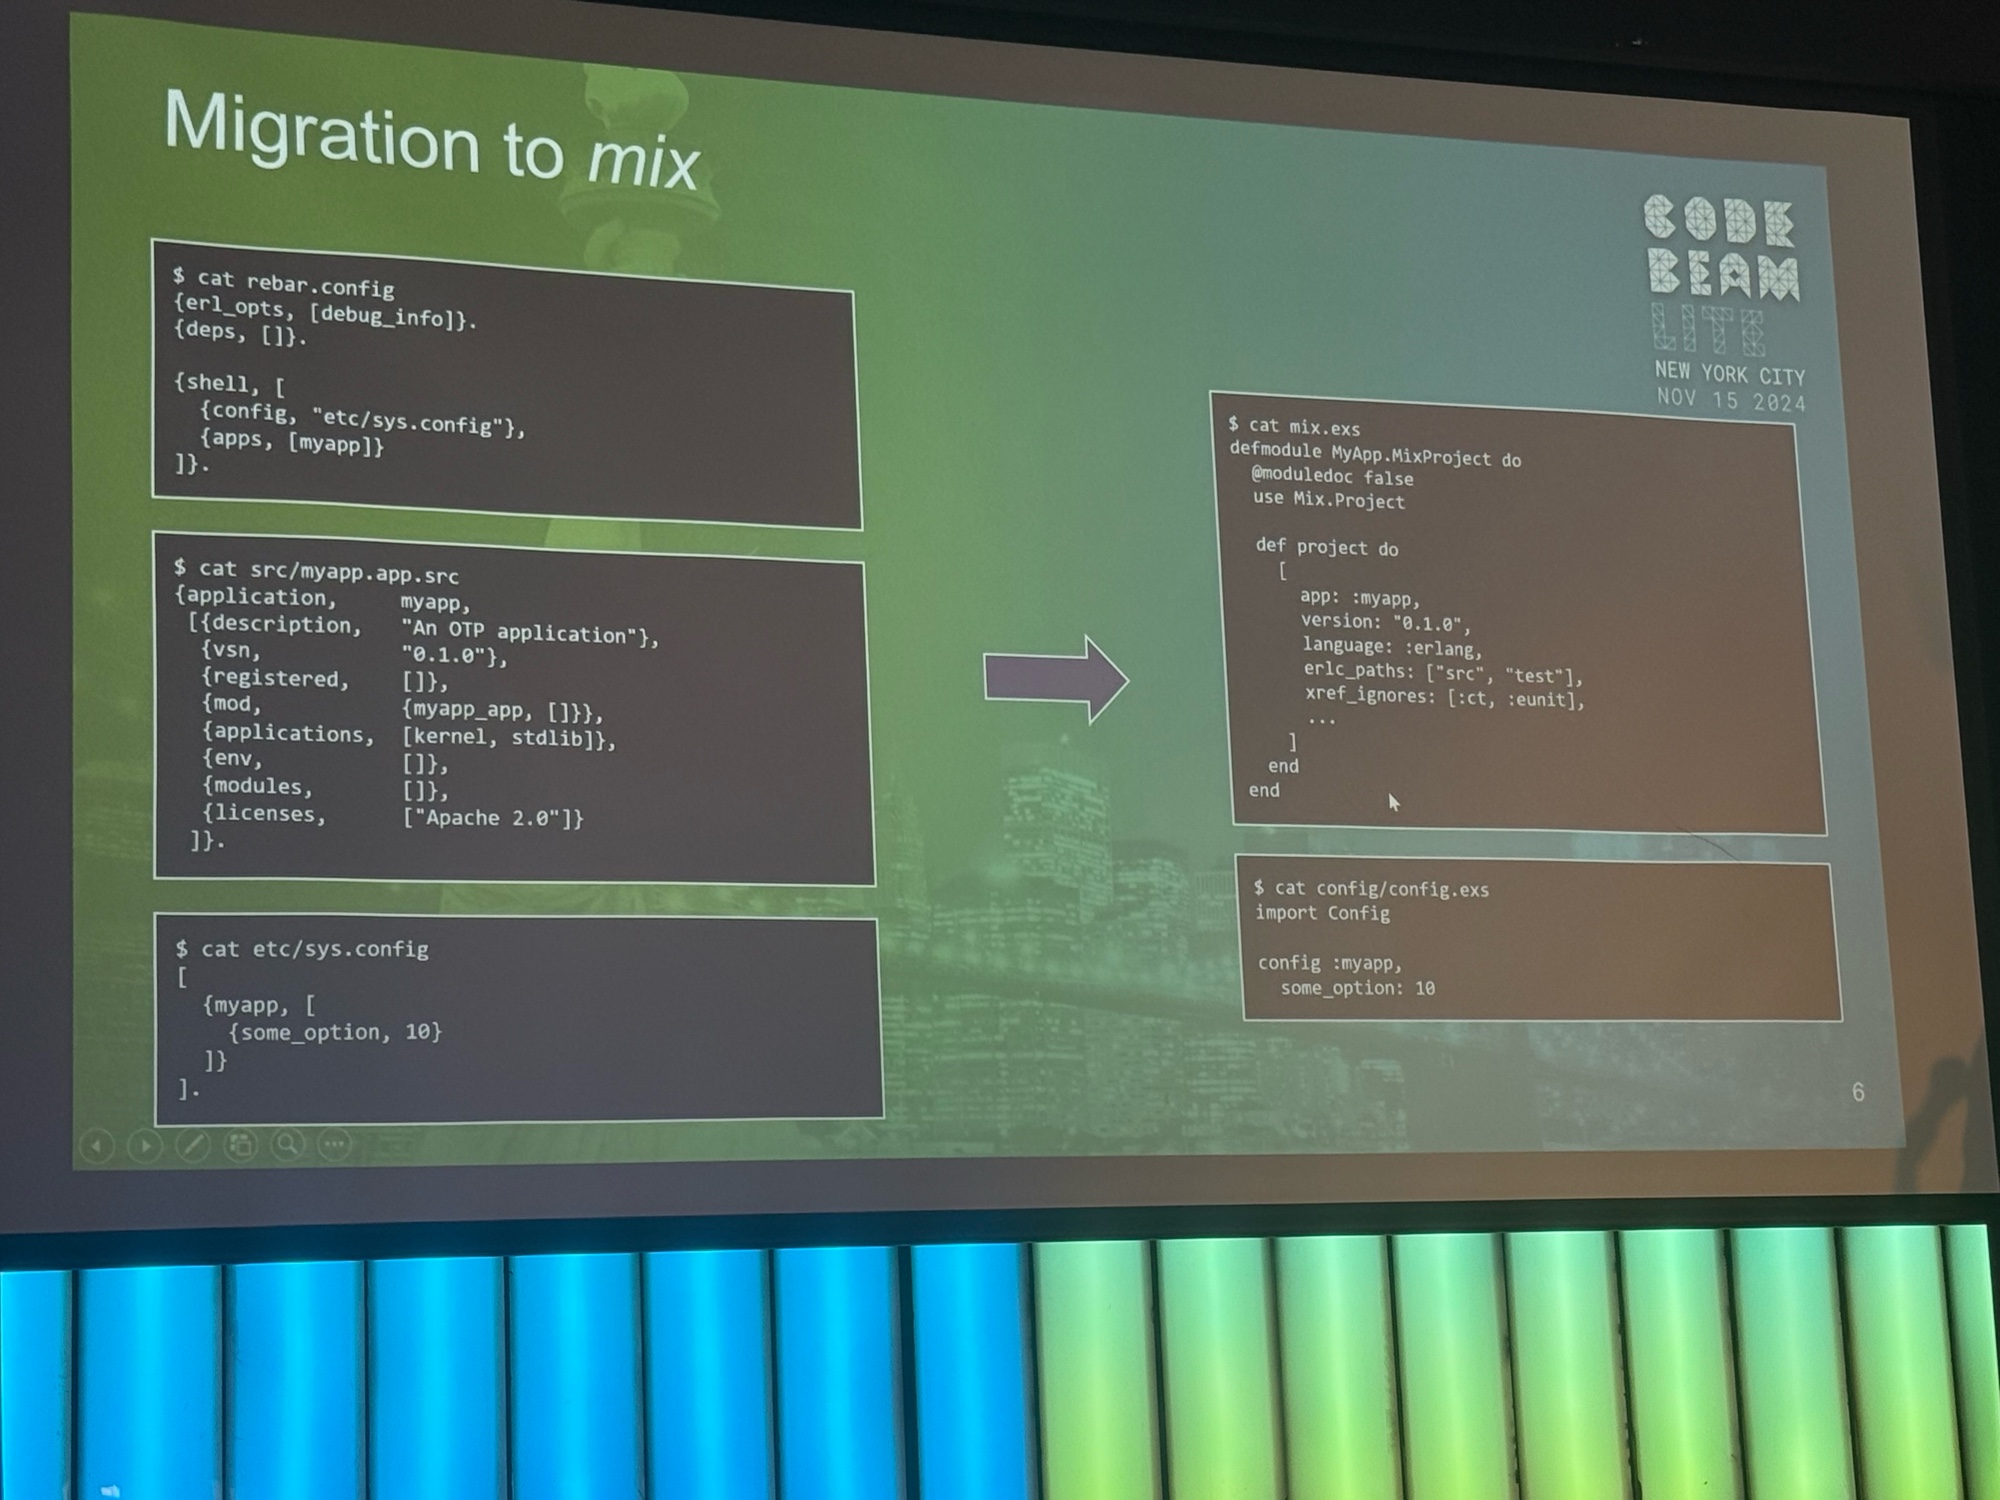Click the myapp.app.src code box
The image size is (2000, 1500).
click(513, 708)
